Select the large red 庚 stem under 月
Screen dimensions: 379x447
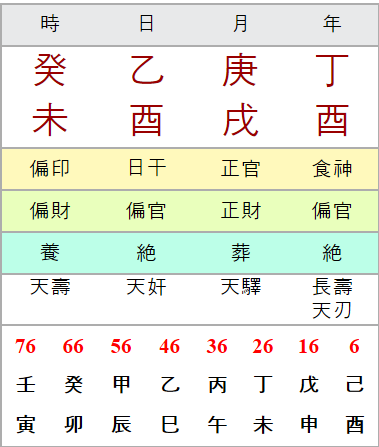click(240, 70)
